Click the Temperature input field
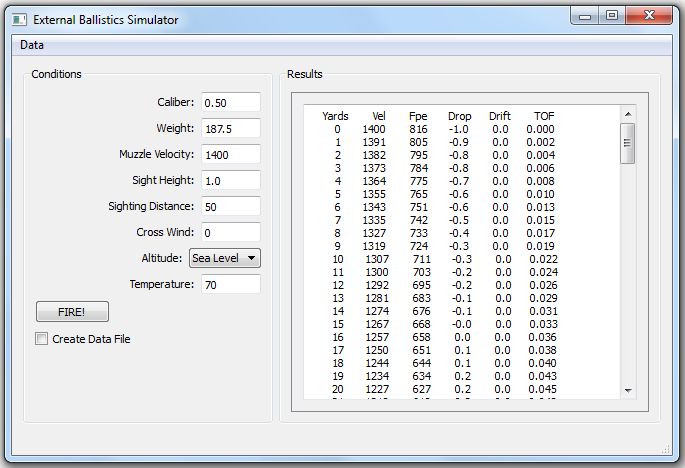This screenshot has width=685, height=468. [x=231, y=284]
